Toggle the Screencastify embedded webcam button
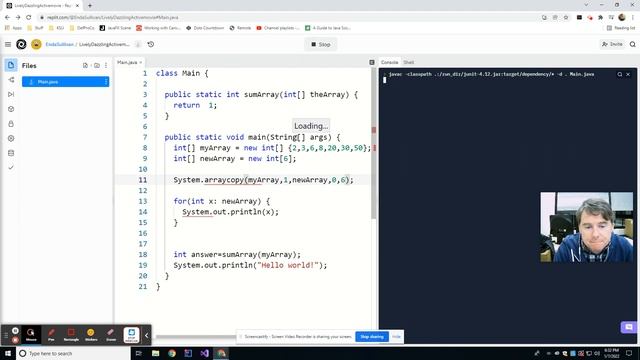The width and height of the screenshot is (640, 360). click(131, 335)
